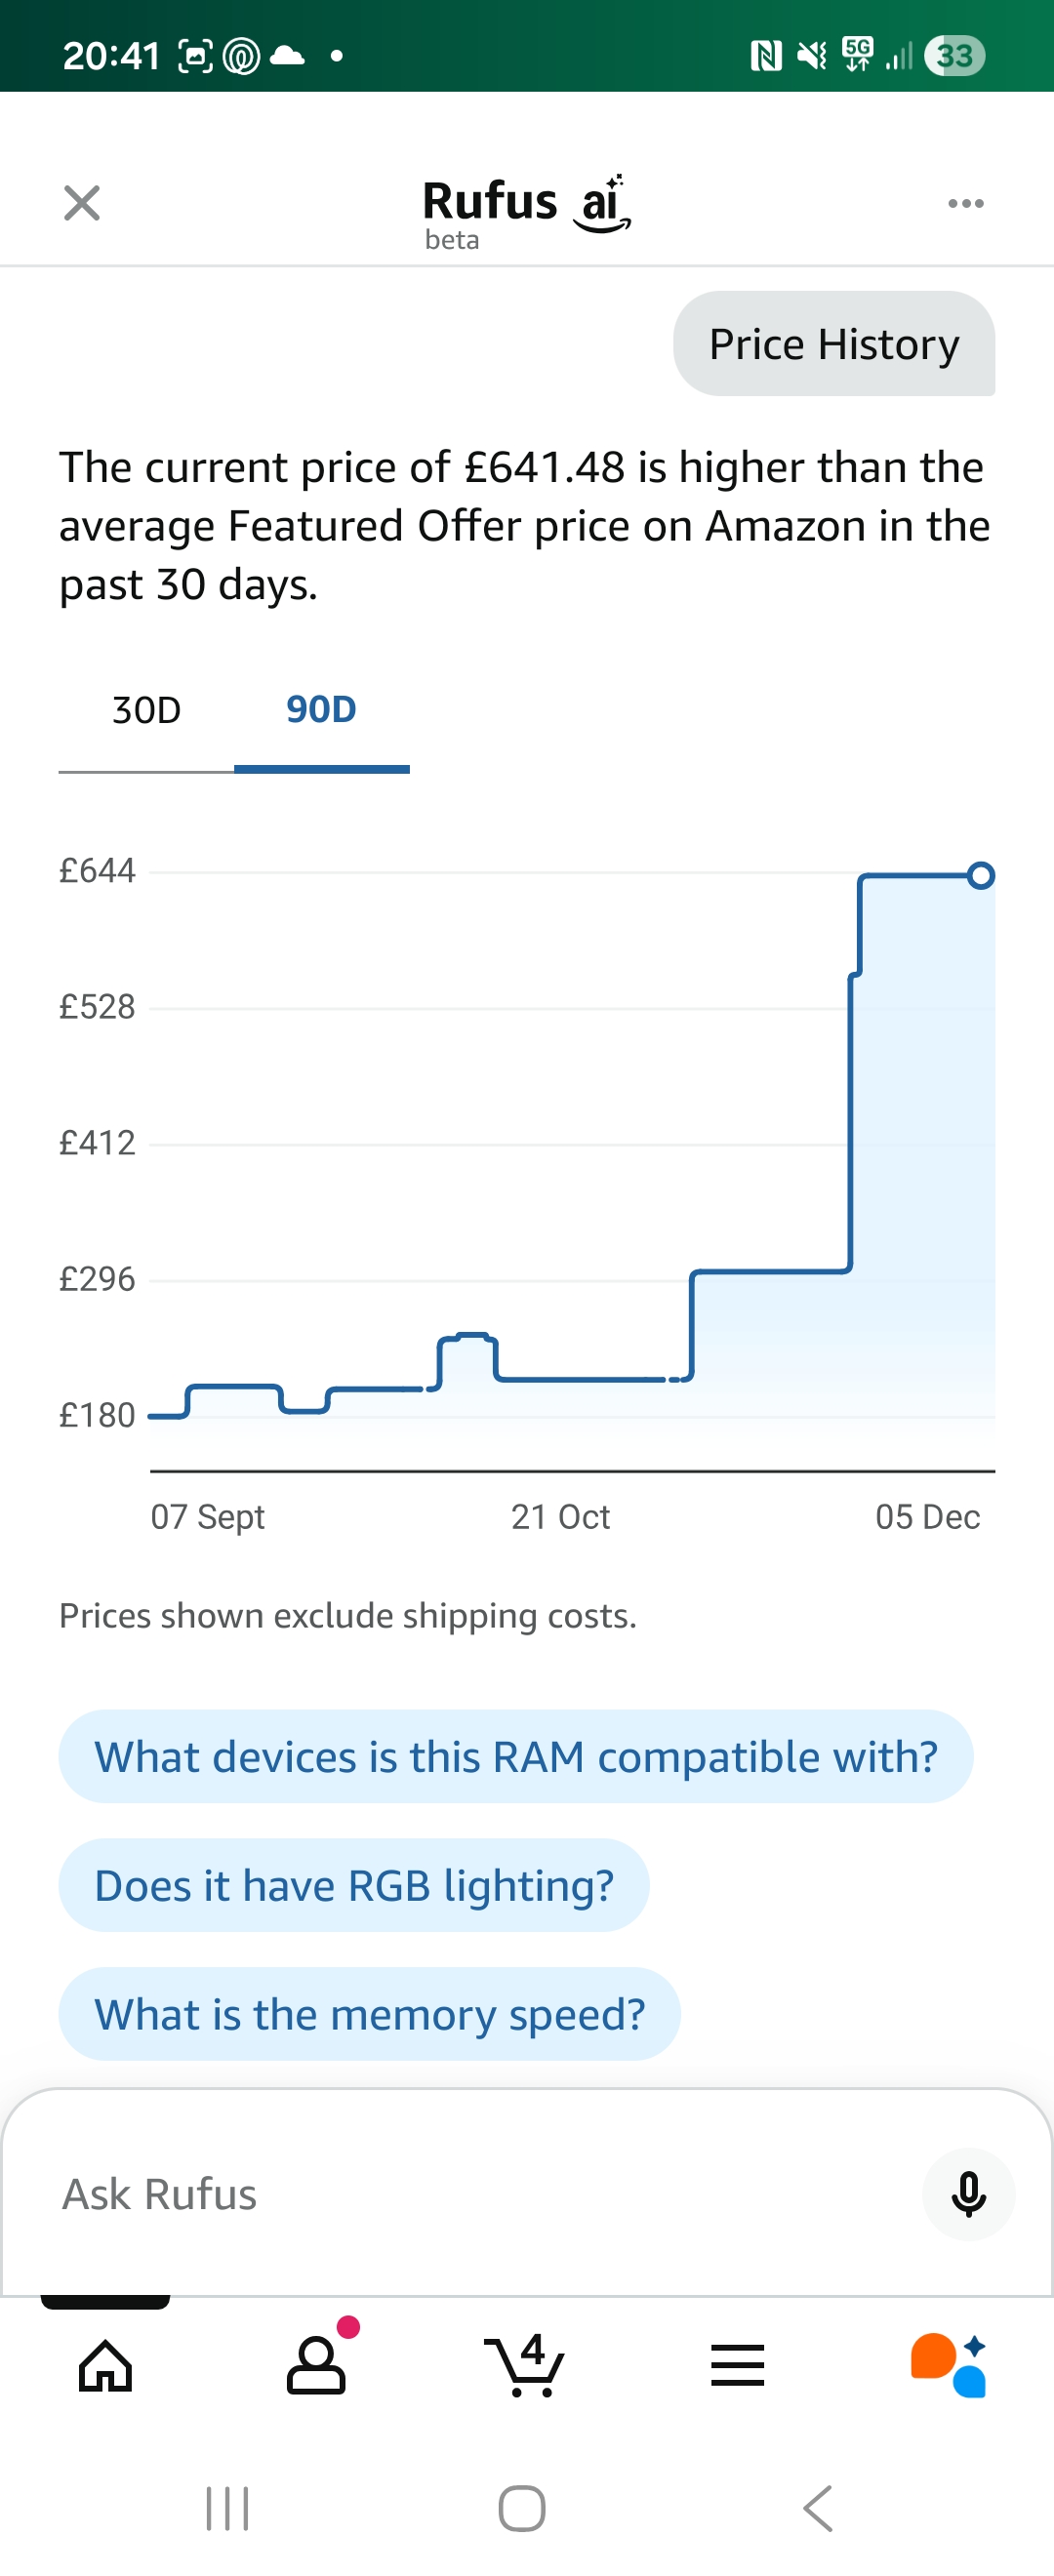1054x2576 pixels.
Task: Ask what devices this RAM is compatible with
Action: (x=516, y=1757)
